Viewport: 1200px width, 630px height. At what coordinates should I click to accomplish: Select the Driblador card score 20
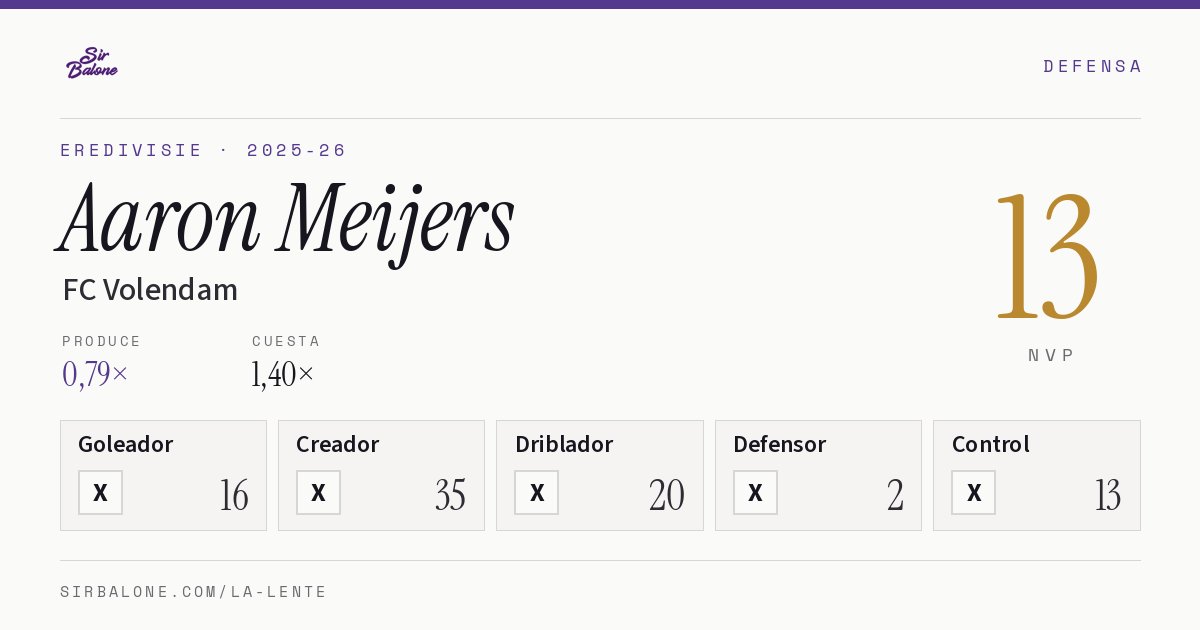[667, 495]
